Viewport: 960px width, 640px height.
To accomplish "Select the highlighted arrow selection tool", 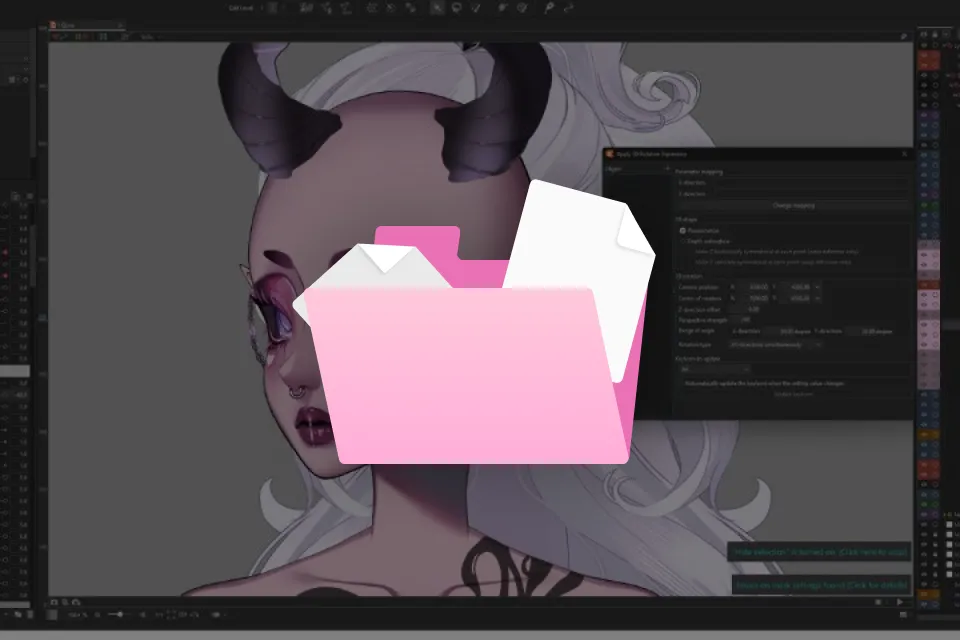I will tap(437, 7).
